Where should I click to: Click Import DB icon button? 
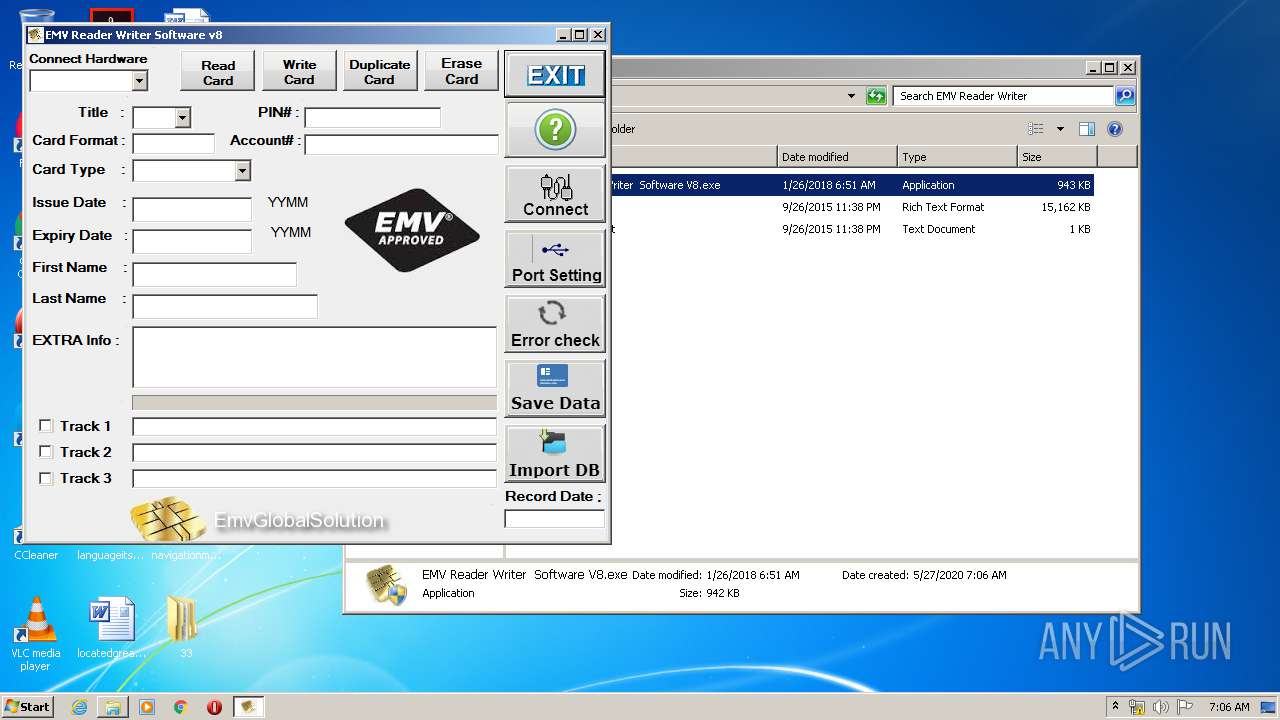pyautogui.click(x=555, y=454)
